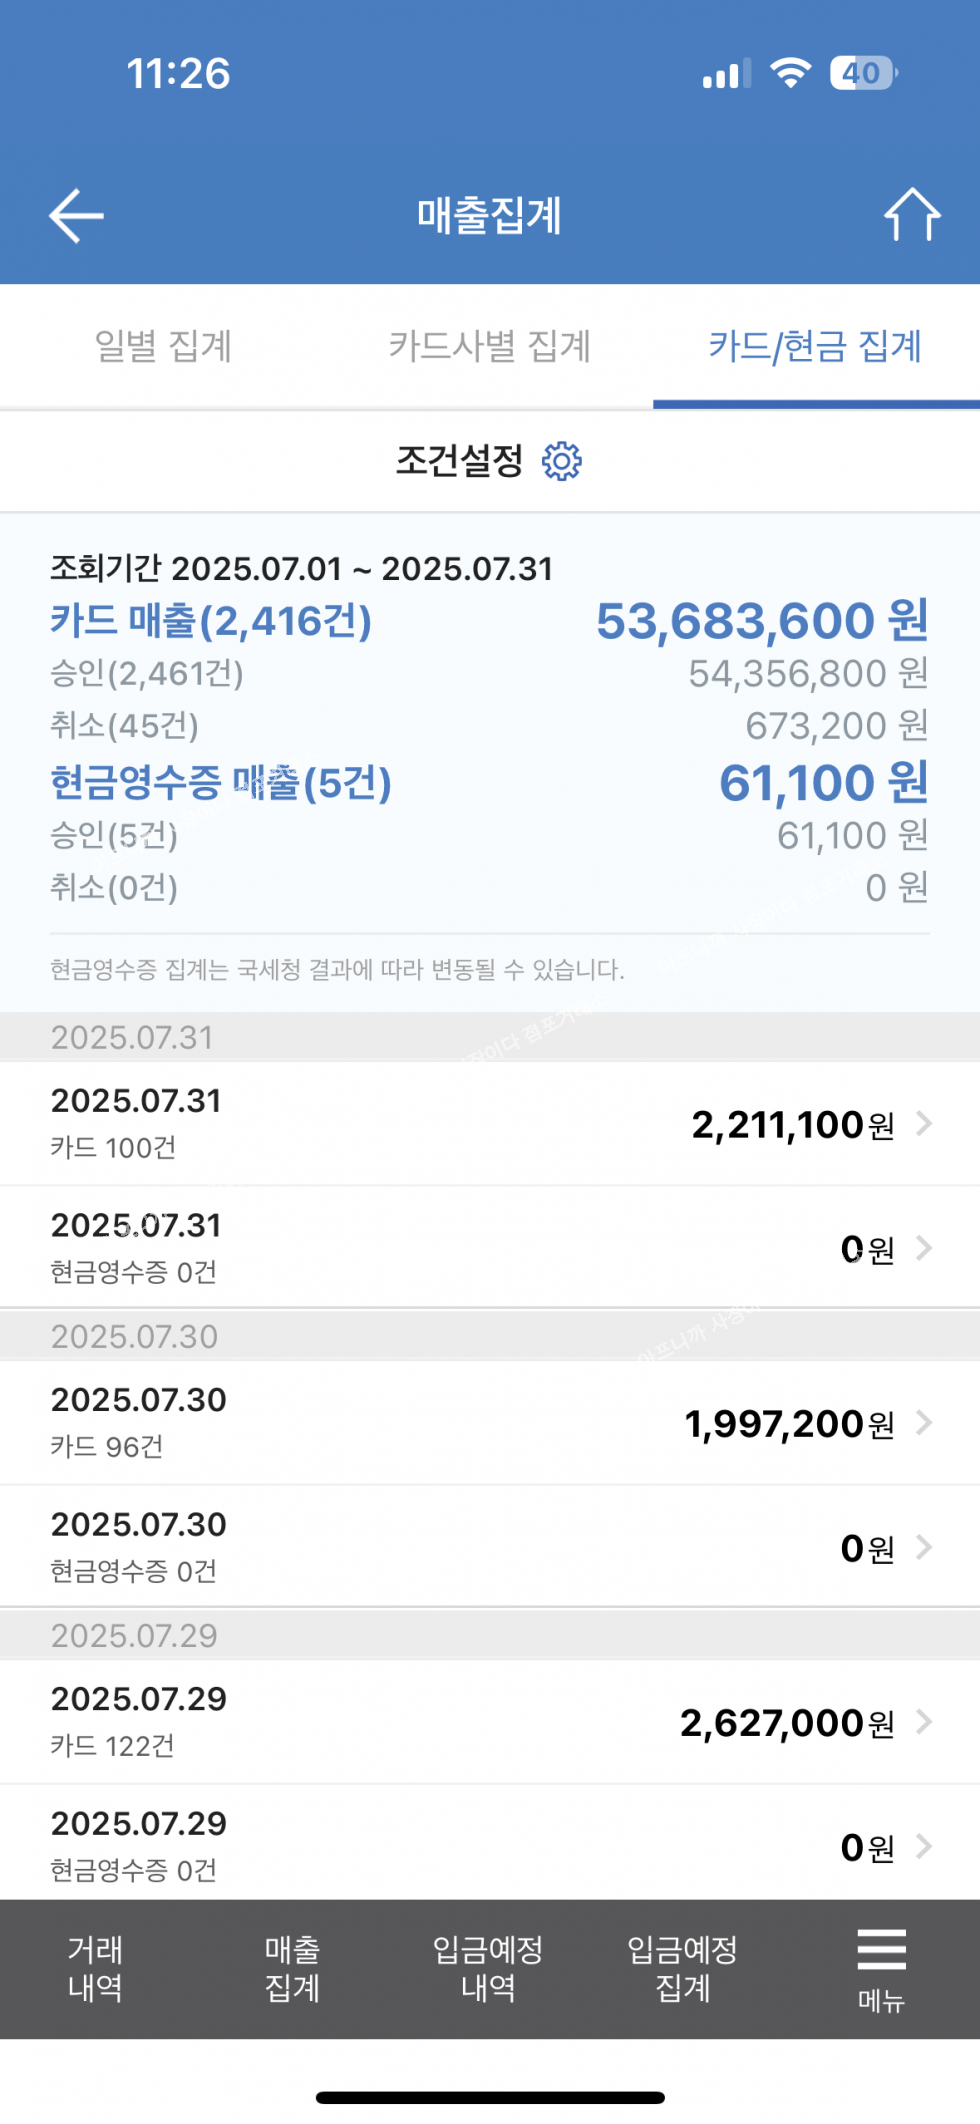Expand 2025.07.31 카드 100건 row chevron

924,1124
